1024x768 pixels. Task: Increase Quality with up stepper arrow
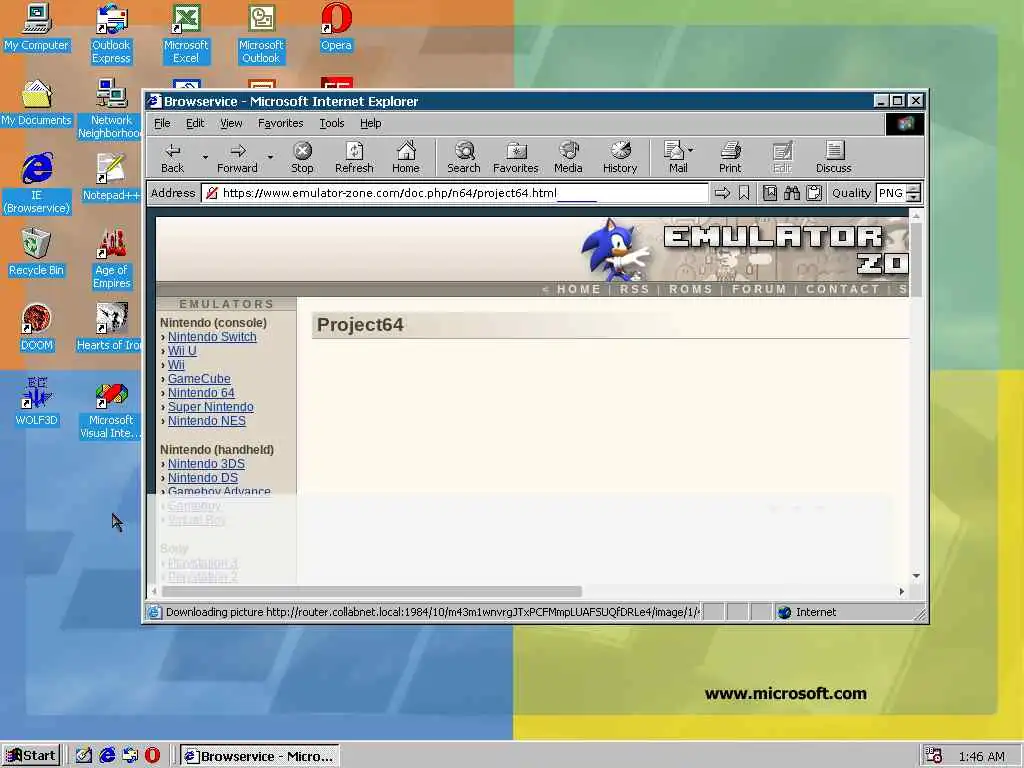[914, 189]
